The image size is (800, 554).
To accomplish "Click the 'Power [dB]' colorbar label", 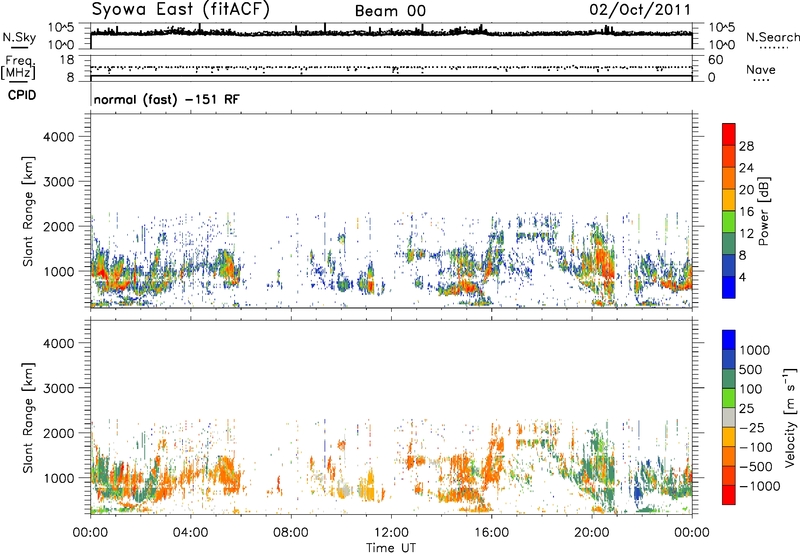I will (x=764, y=211).
